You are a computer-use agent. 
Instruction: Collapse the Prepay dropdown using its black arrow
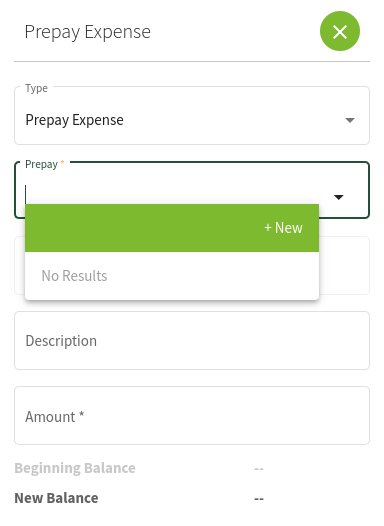click(x=338, y=197)
